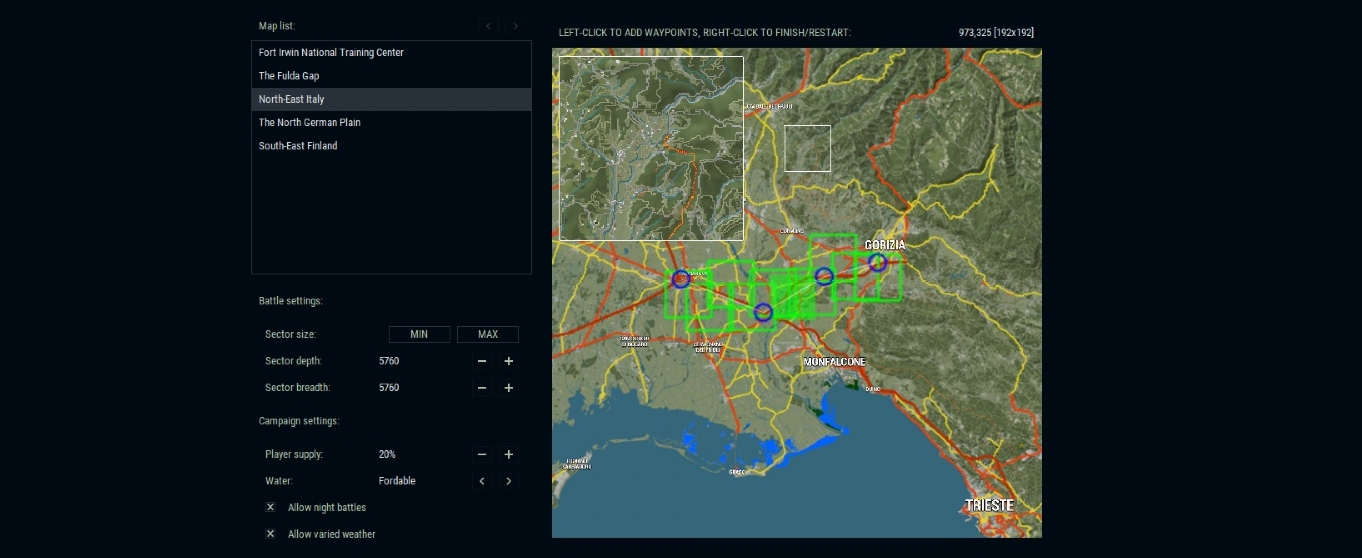Switch Water setting to the previous option
Screen dimensions: 1362x558
[x=482, y=481]
